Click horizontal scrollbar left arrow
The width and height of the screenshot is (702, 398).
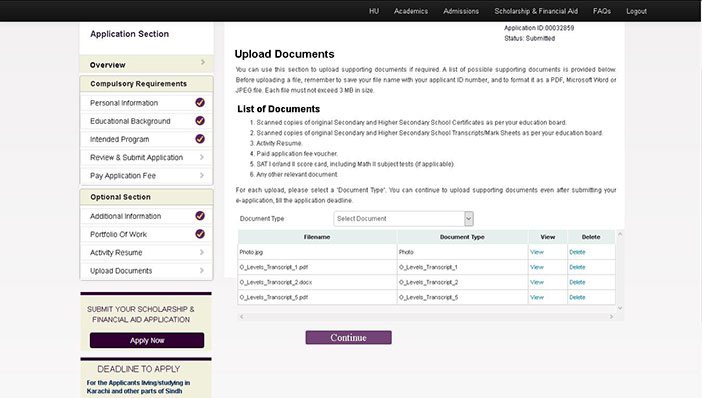click(242, 317)
